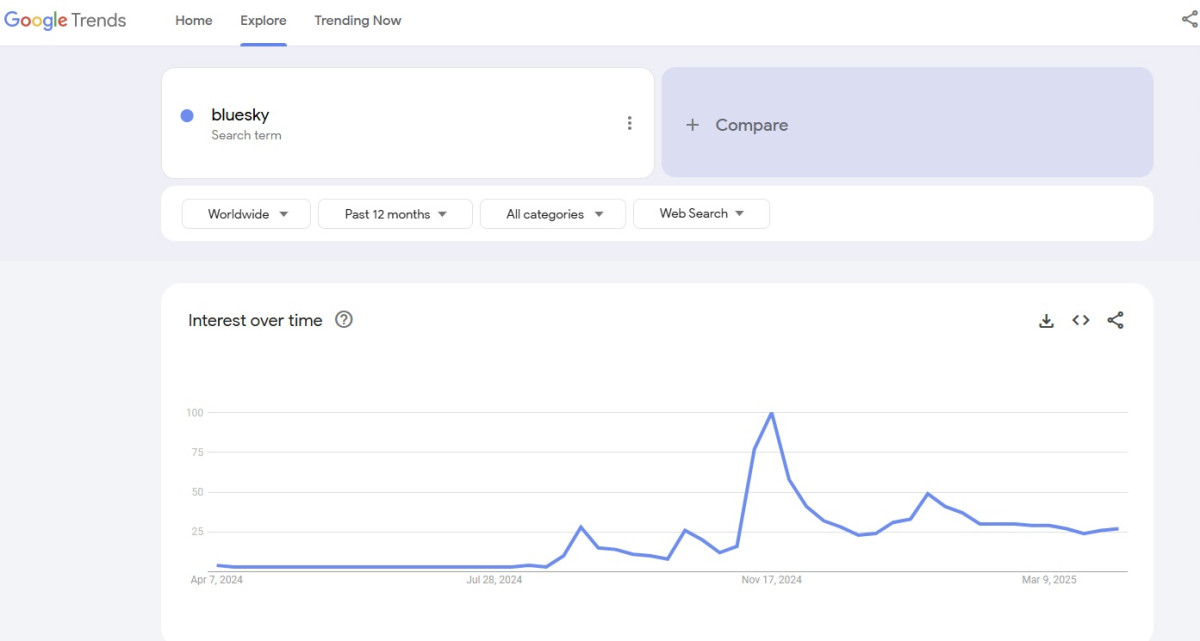Click the blue bluesky term color dot
This screenshot has width=1200, height=641.
tap(187, 116)
